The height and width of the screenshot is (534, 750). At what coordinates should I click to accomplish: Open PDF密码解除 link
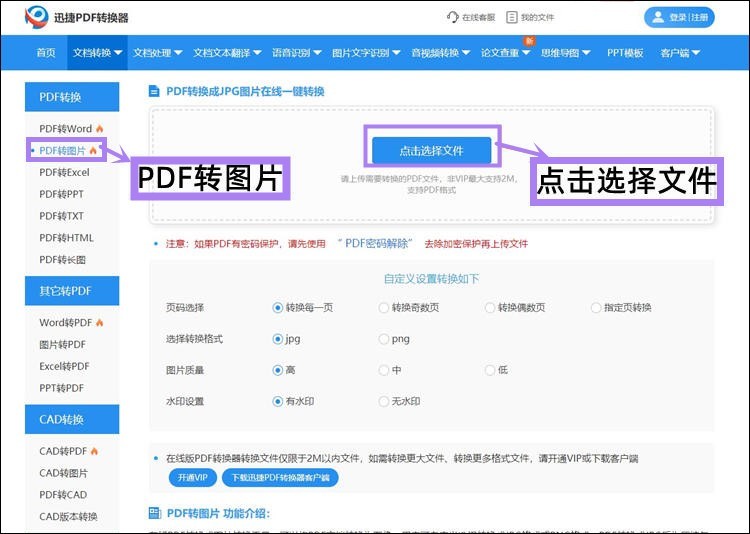pyautogui.click(x=376, y=244)
